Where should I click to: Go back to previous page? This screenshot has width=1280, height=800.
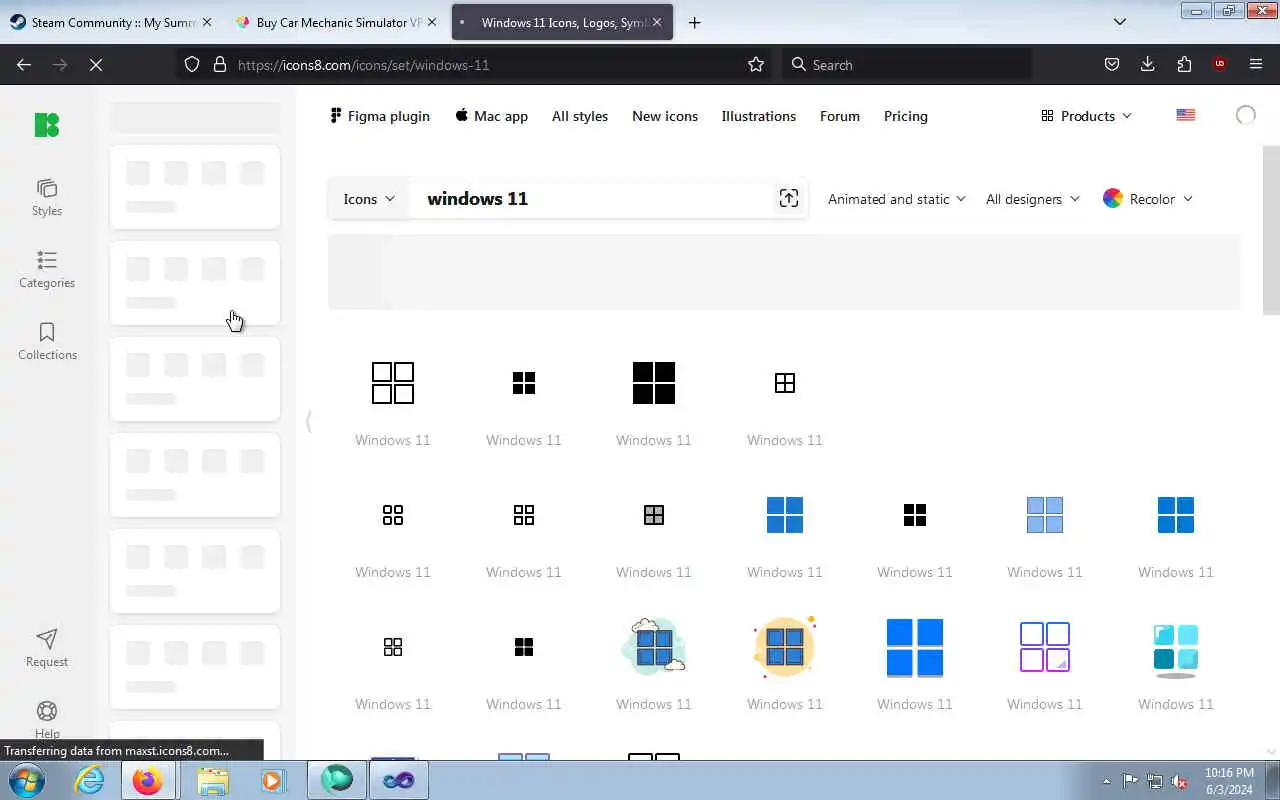point(24,64)
